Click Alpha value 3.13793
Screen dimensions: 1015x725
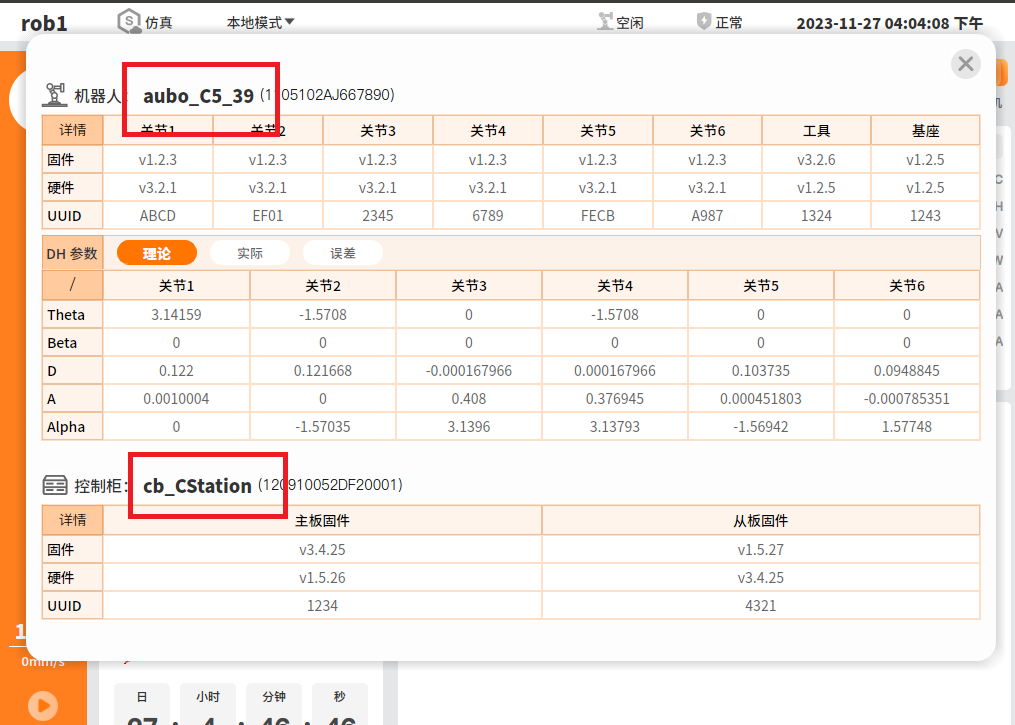[x=615, y=427]
